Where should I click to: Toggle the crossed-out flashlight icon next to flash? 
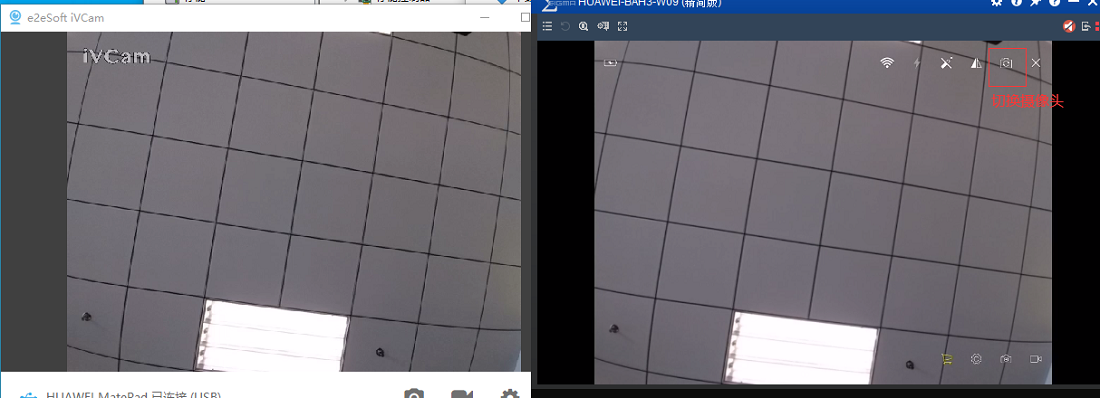[x=946, y=63]
